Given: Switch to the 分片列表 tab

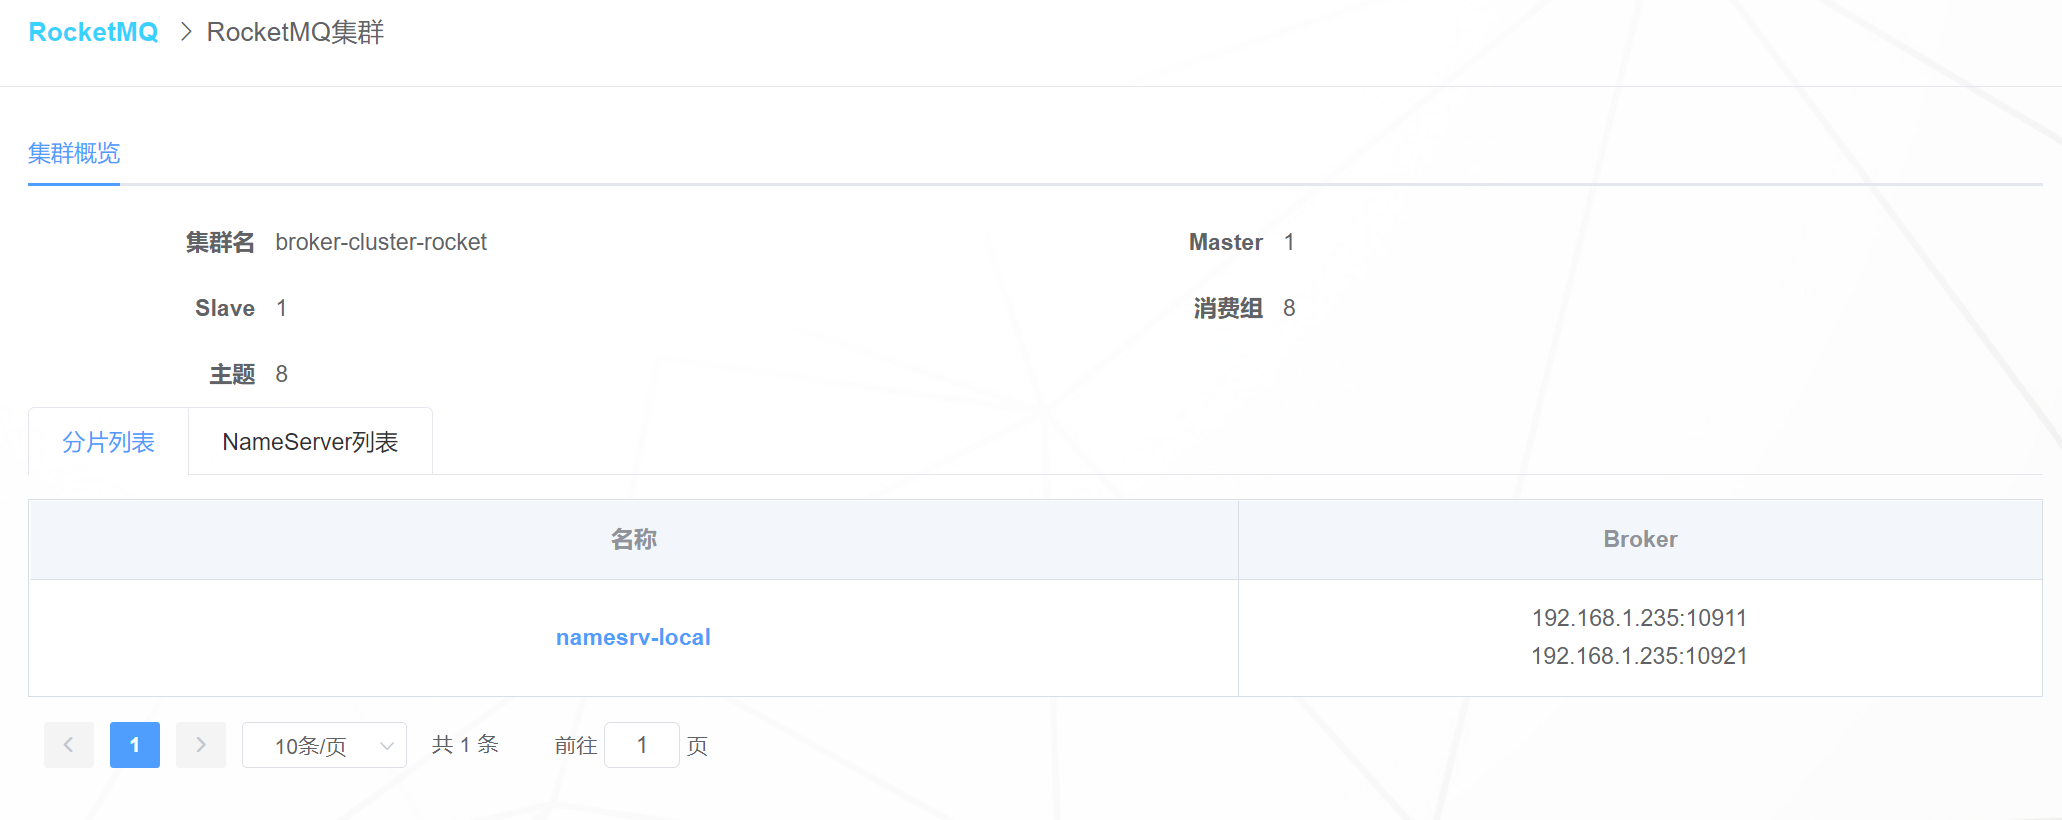Looking at the screenshot, I should [108, 442].
